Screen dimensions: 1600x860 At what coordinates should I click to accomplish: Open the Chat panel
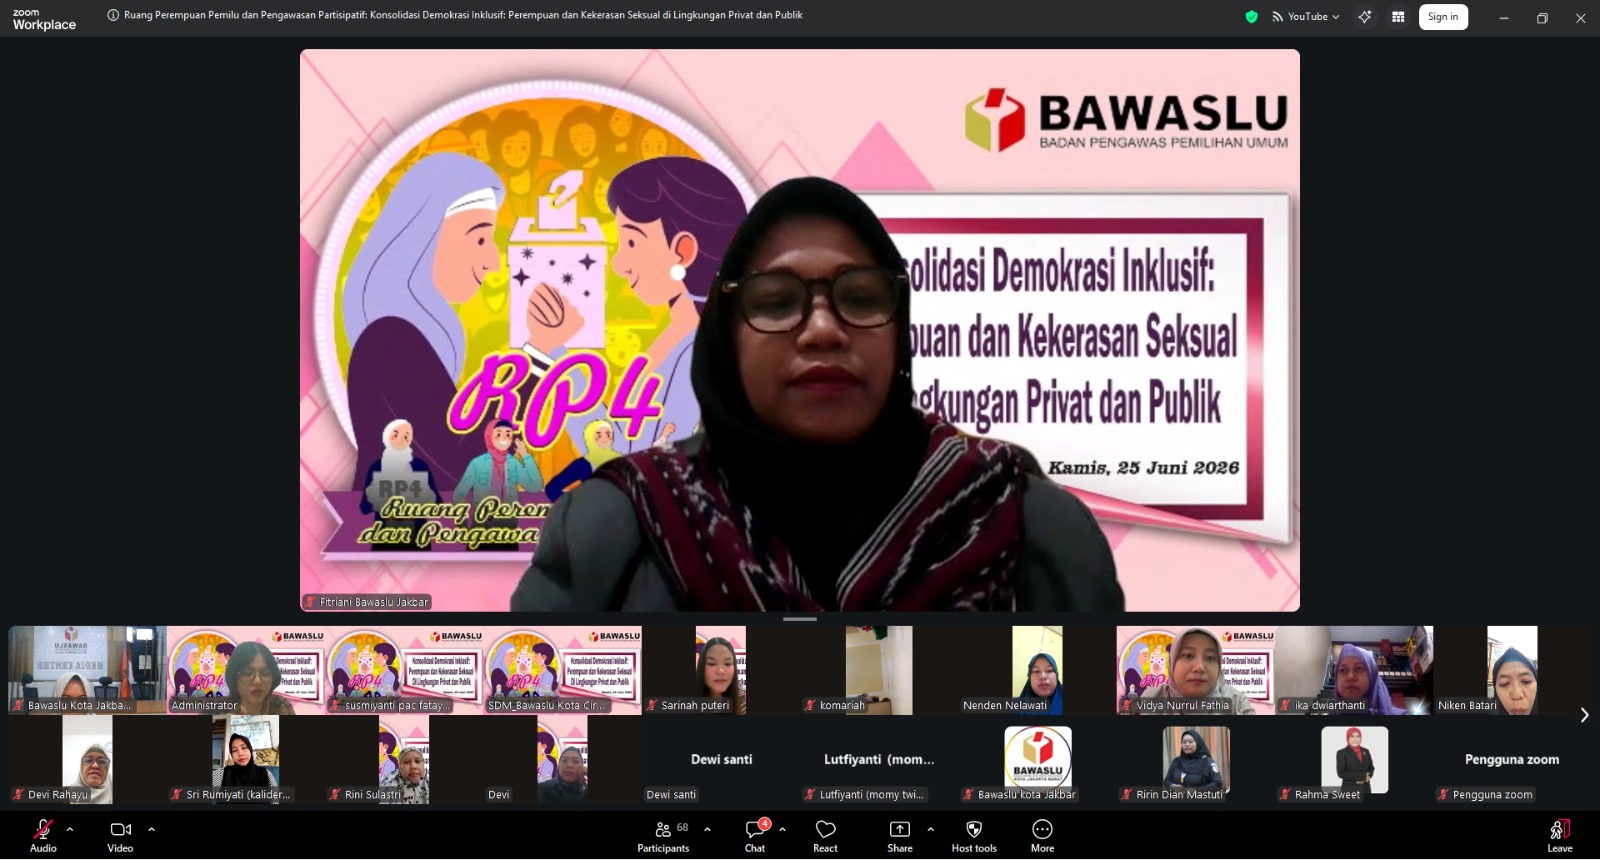point(755,835)
